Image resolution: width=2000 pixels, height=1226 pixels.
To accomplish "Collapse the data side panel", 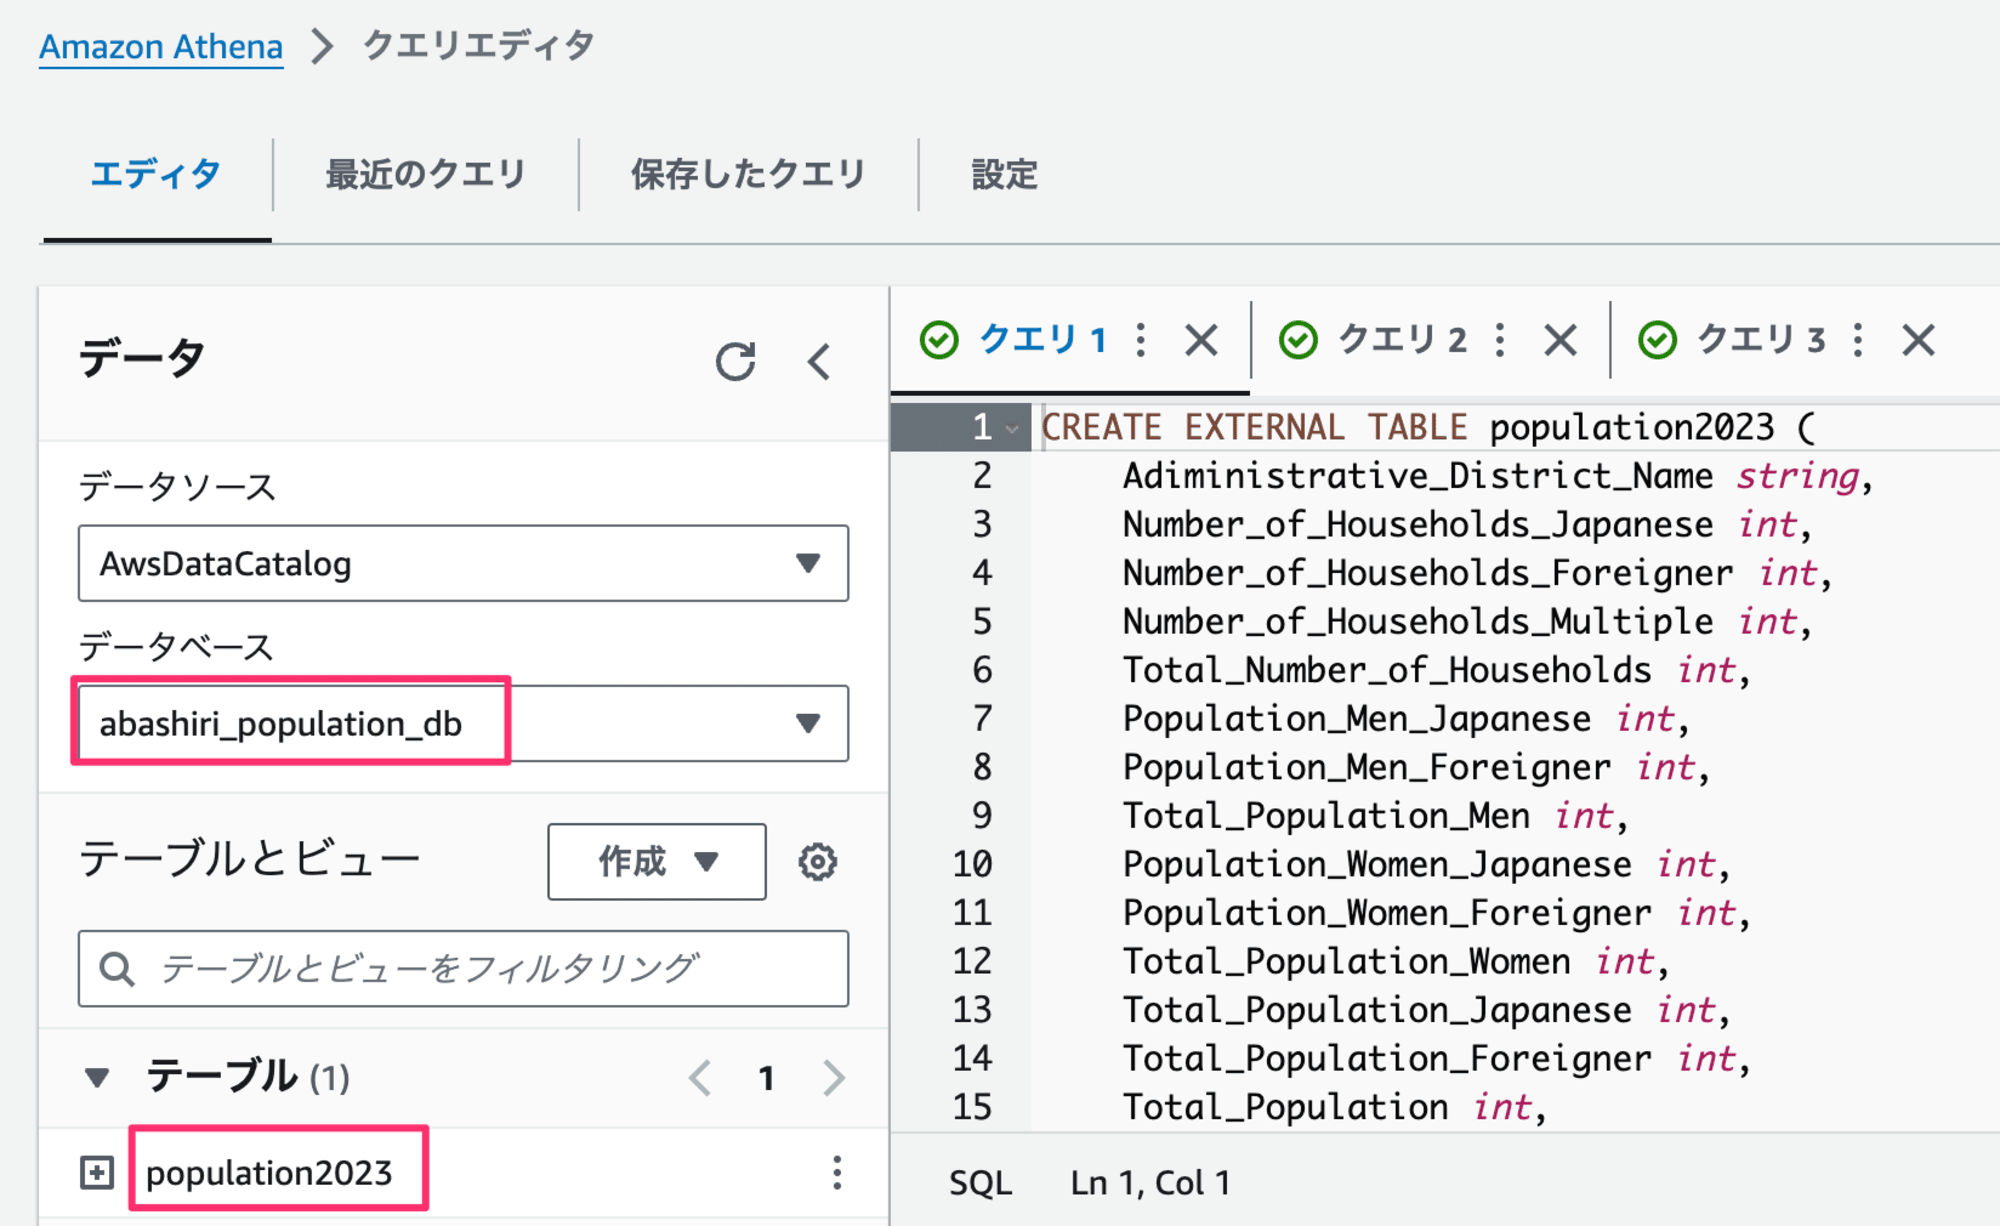I will [819, 362].
